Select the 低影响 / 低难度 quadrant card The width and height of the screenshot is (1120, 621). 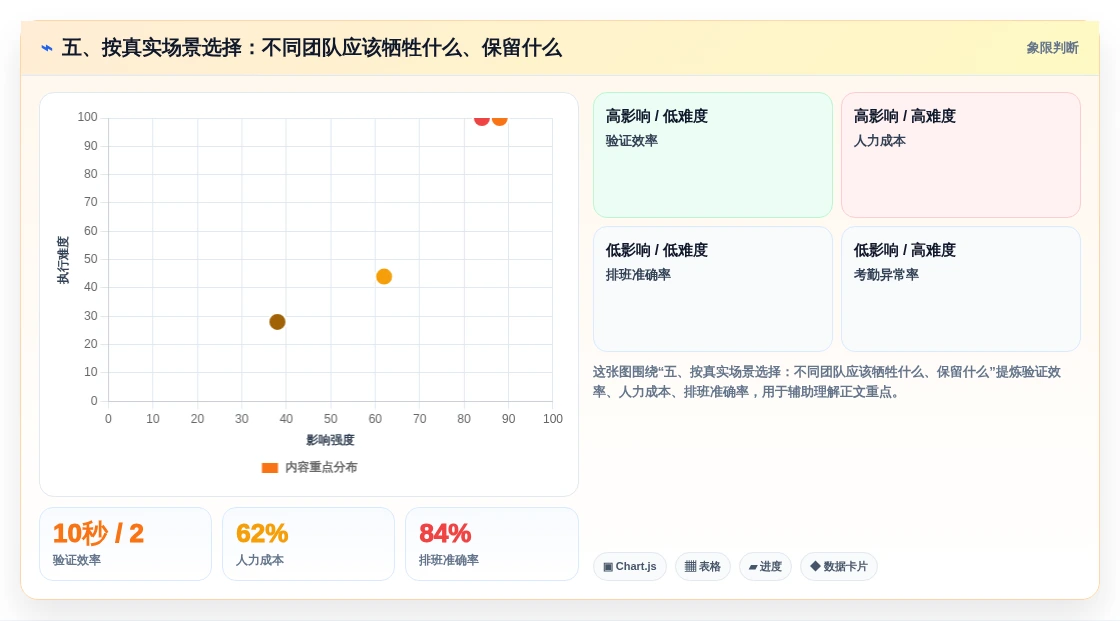[713, 289]
